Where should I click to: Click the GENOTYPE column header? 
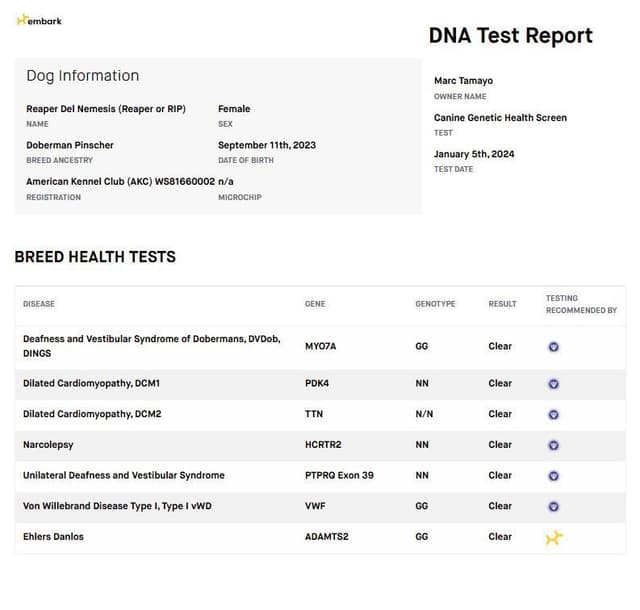tap(435, 304)
